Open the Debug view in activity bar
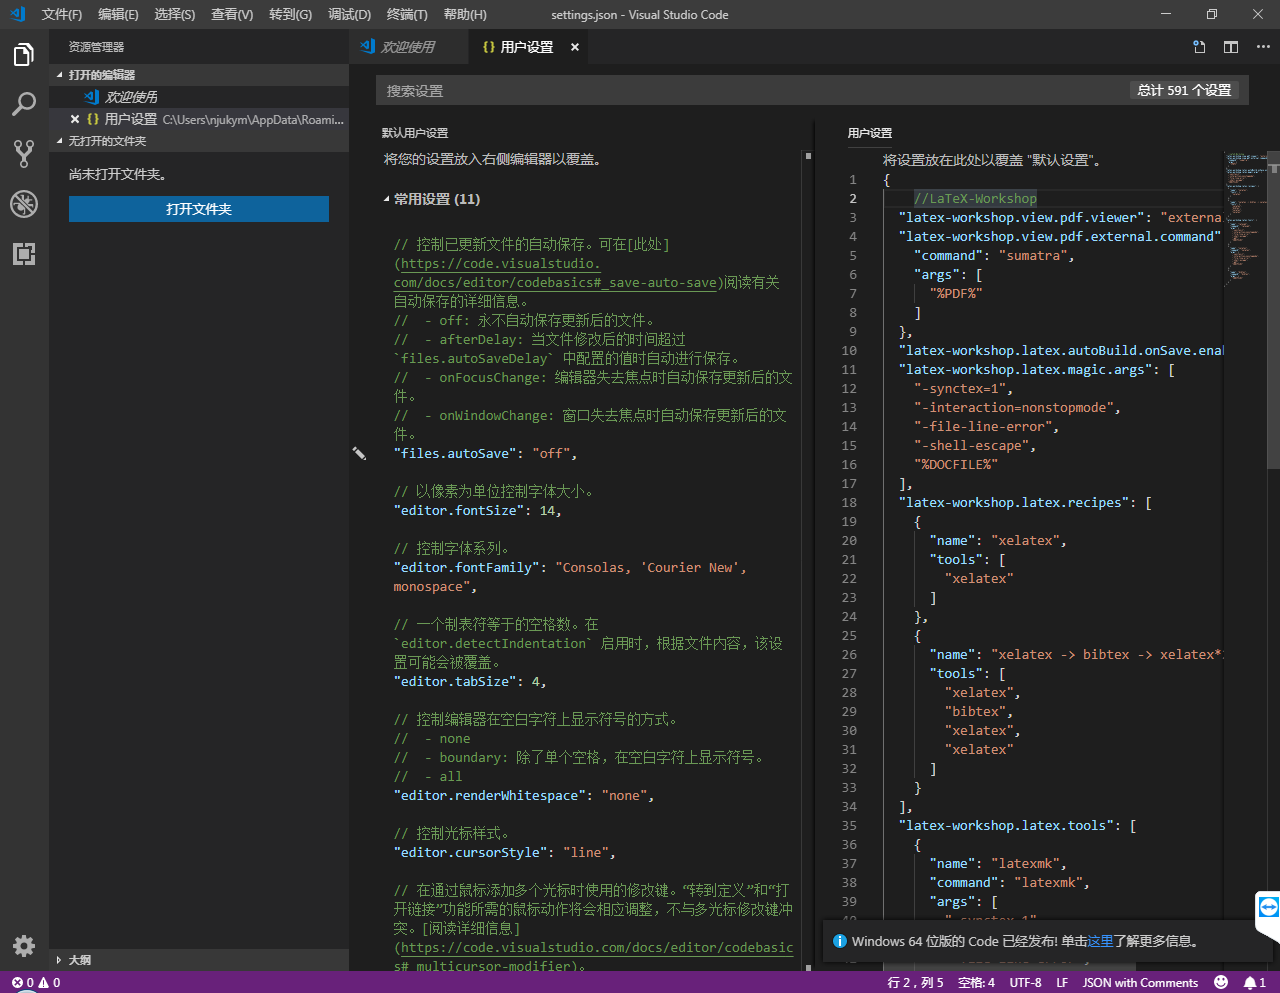 coord(24,204)
